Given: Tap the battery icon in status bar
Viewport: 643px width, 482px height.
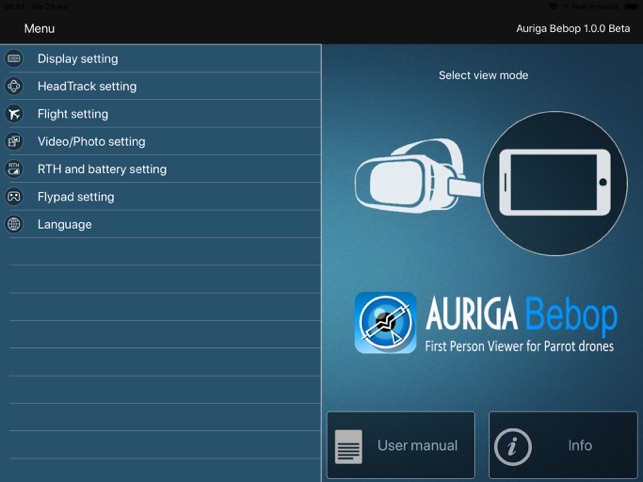Looking at the screenshot, I should pyautogui.click(x=631, y=6).
